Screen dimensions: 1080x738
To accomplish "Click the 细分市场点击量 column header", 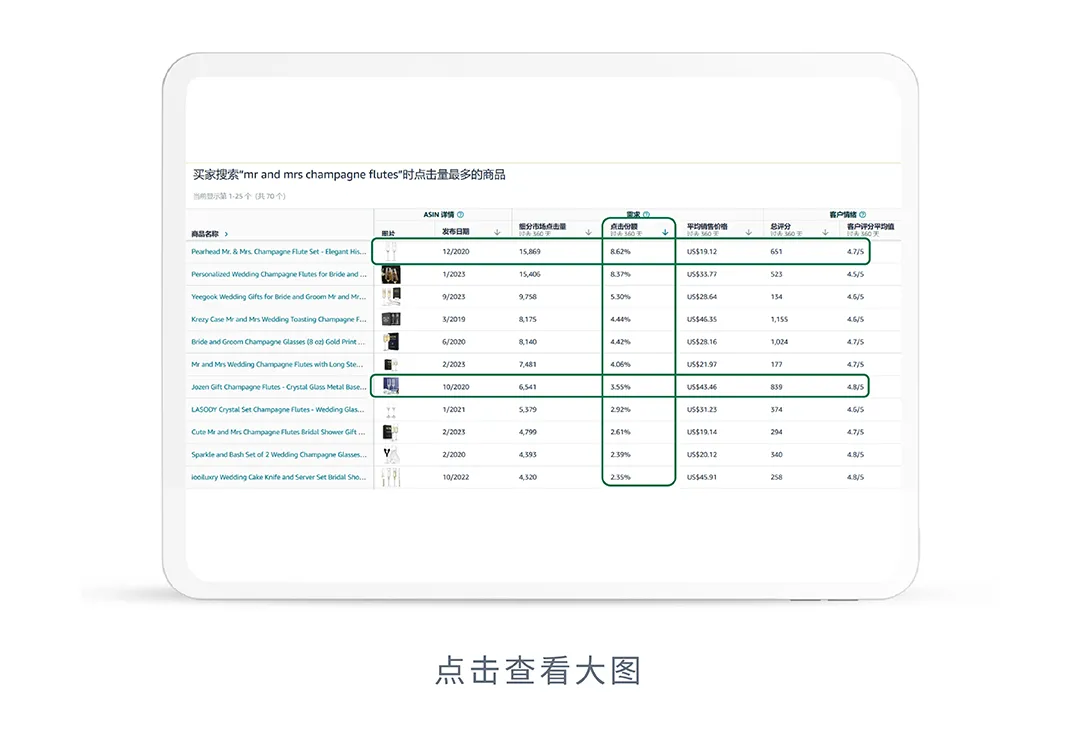I will (543, 226).
